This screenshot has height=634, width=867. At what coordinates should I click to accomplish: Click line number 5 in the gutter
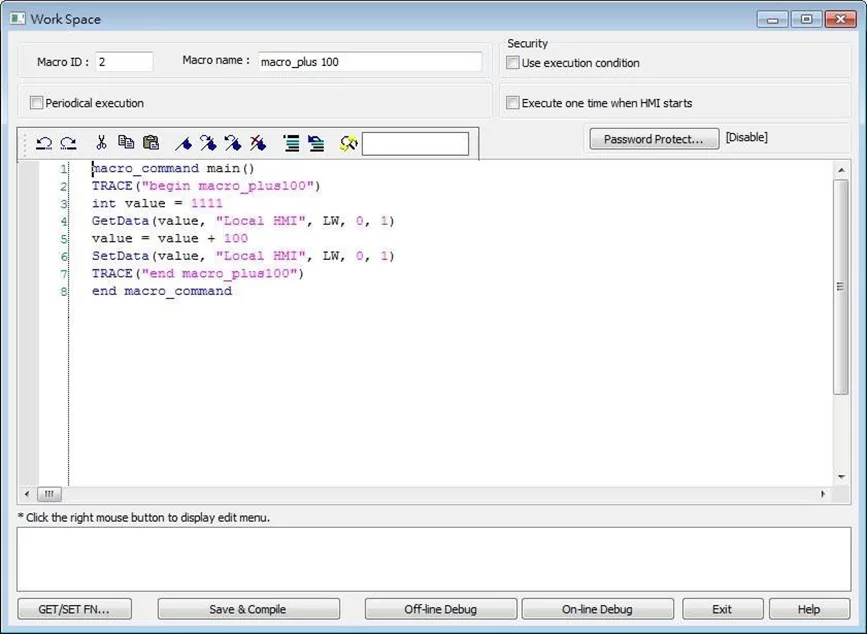tap(64, 239)
